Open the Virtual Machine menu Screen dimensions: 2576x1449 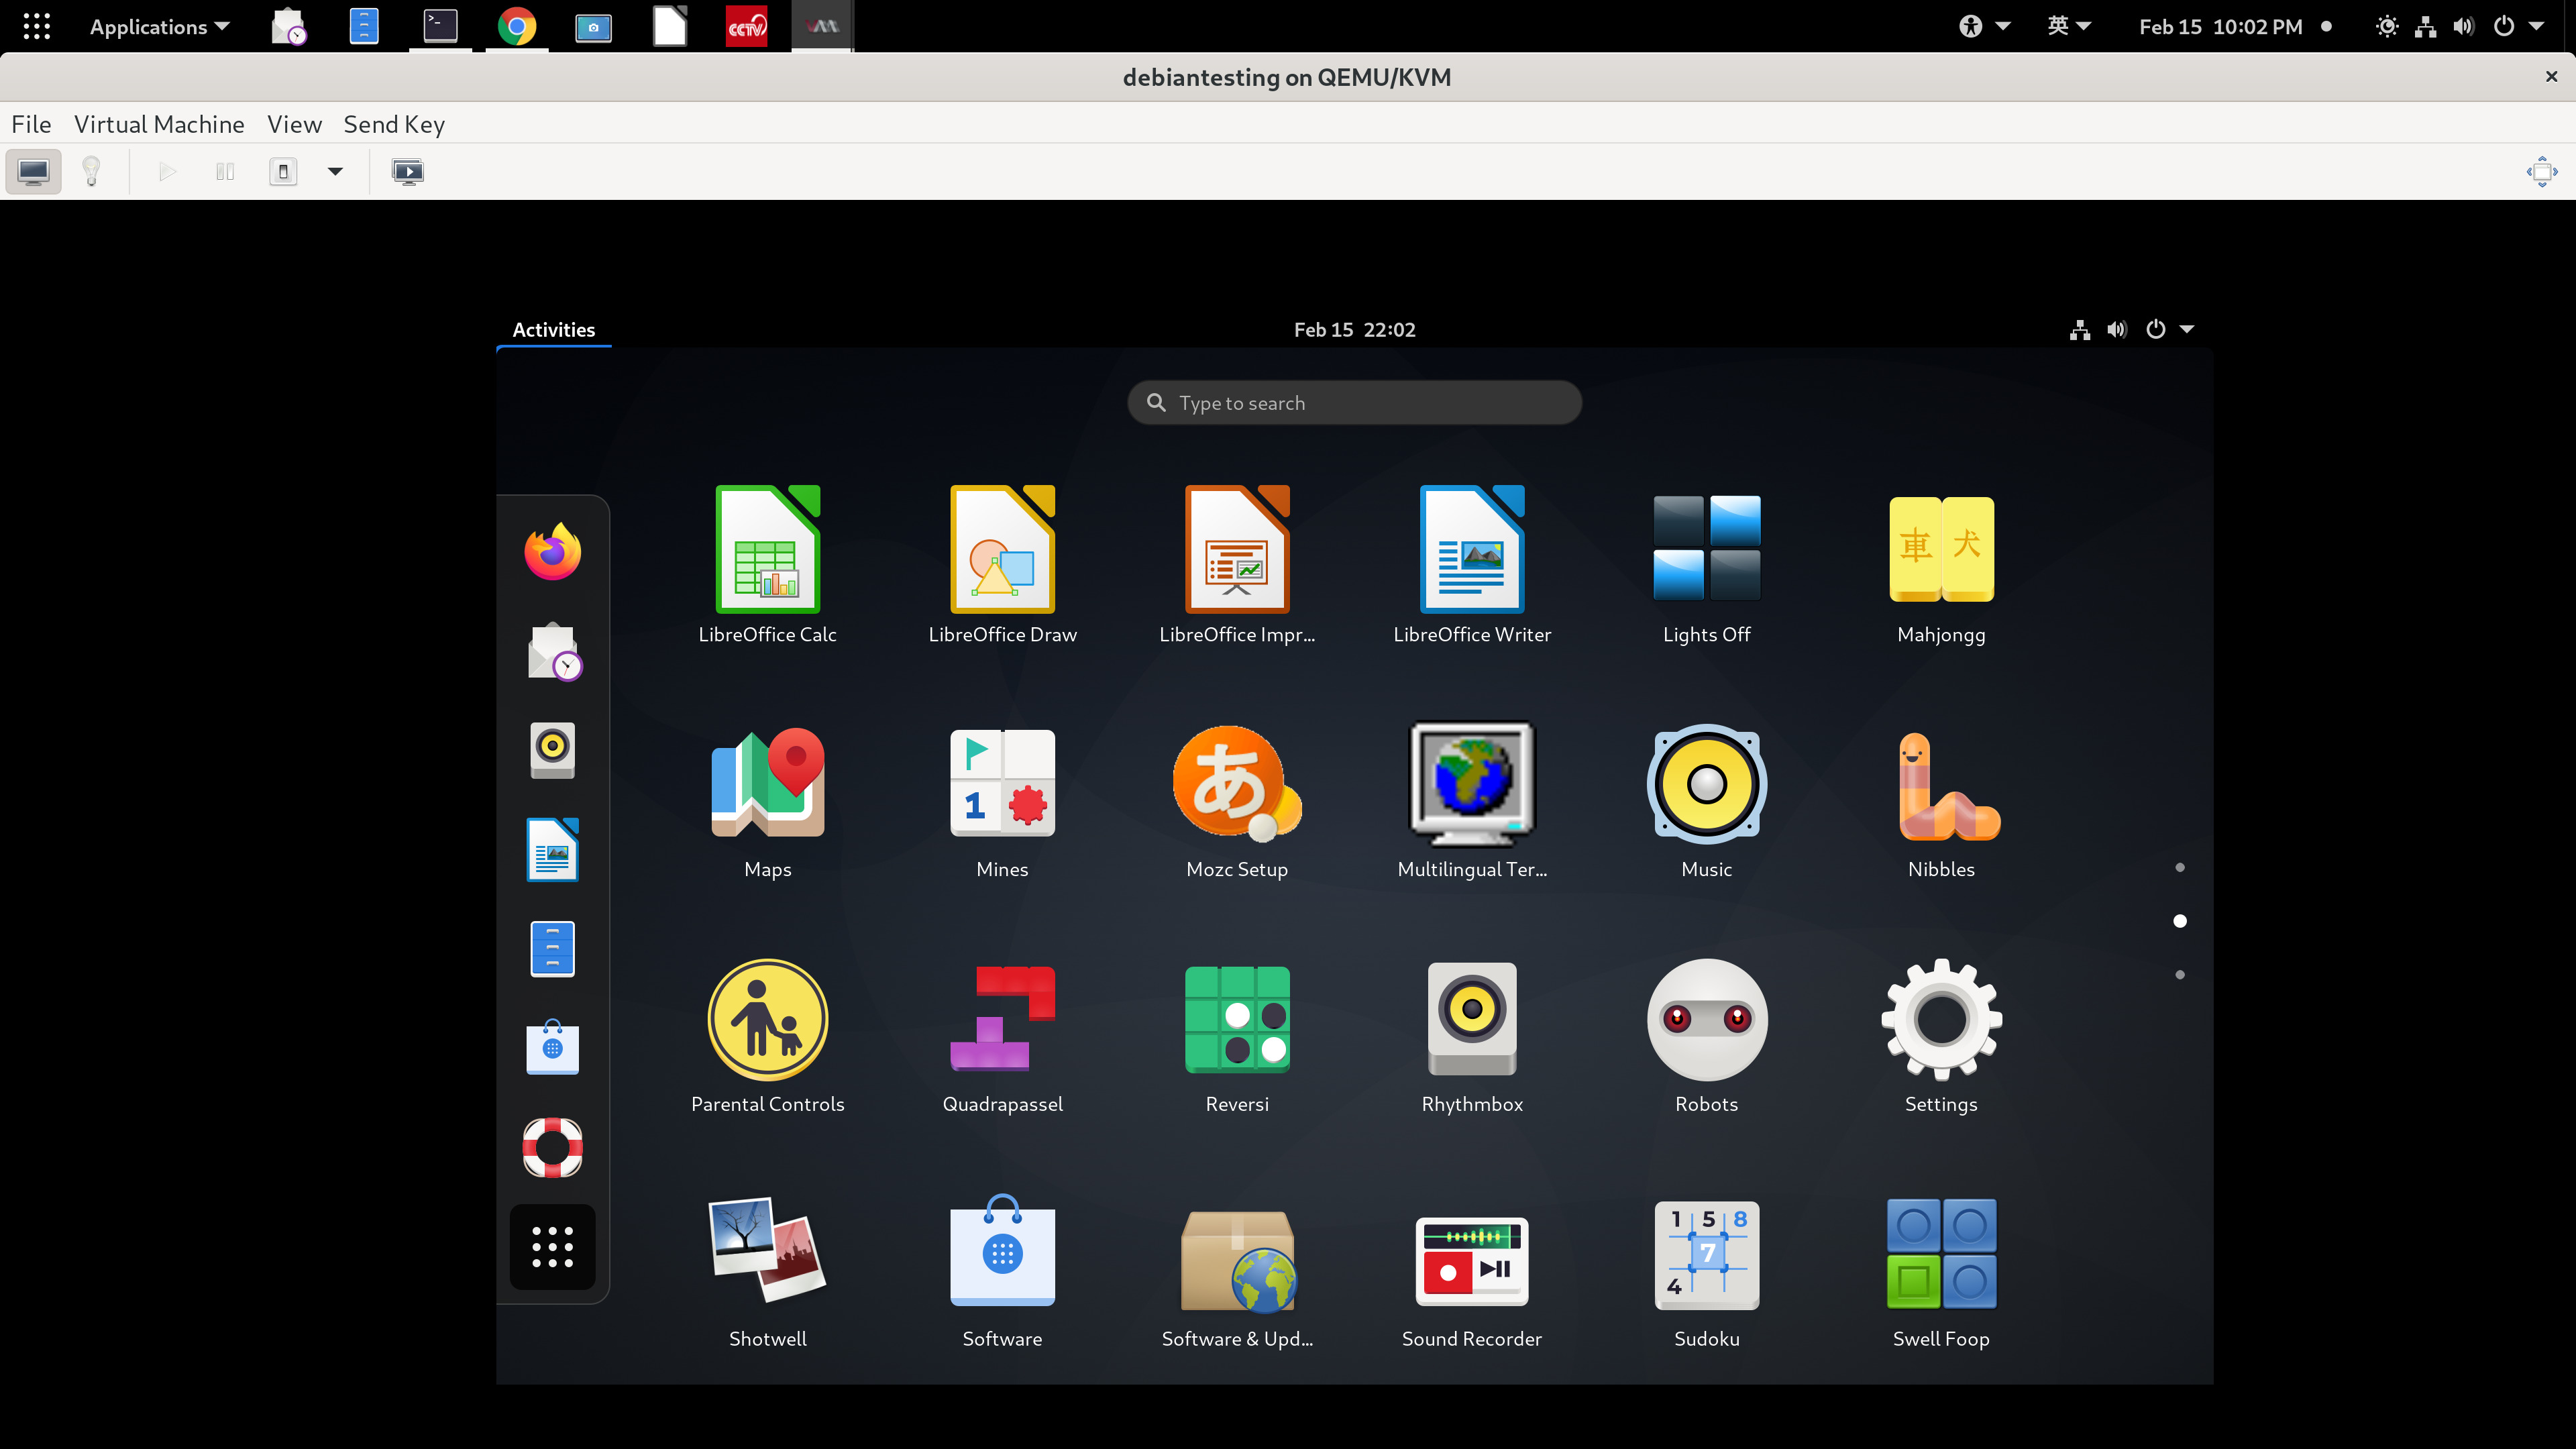tap(159, 124)
